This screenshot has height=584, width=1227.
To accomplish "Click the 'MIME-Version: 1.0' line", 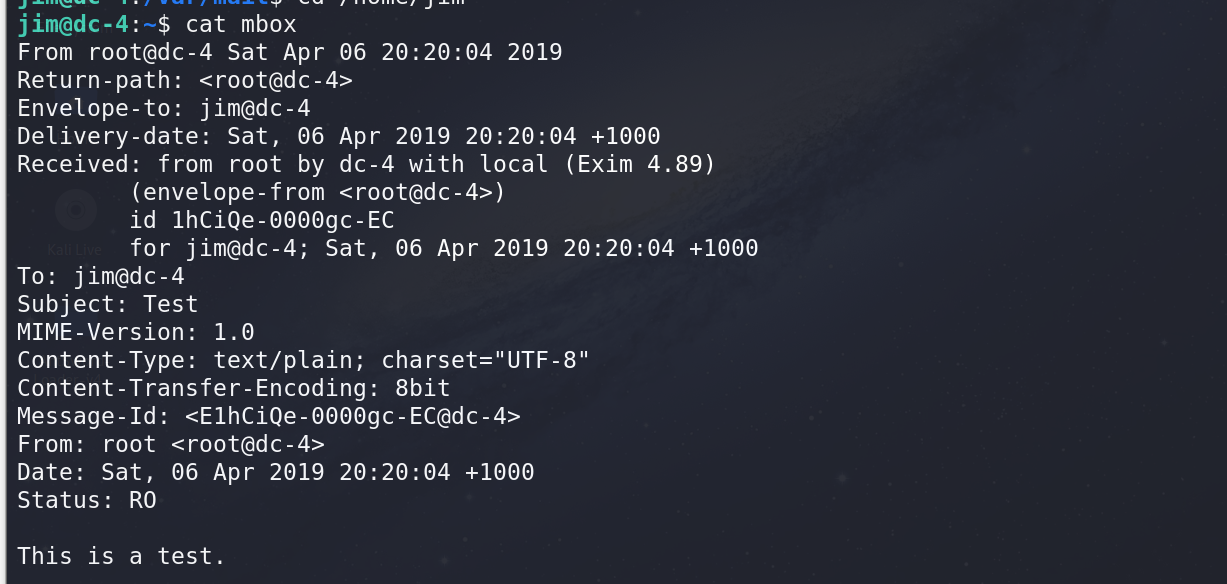I will tap(136, 332).
